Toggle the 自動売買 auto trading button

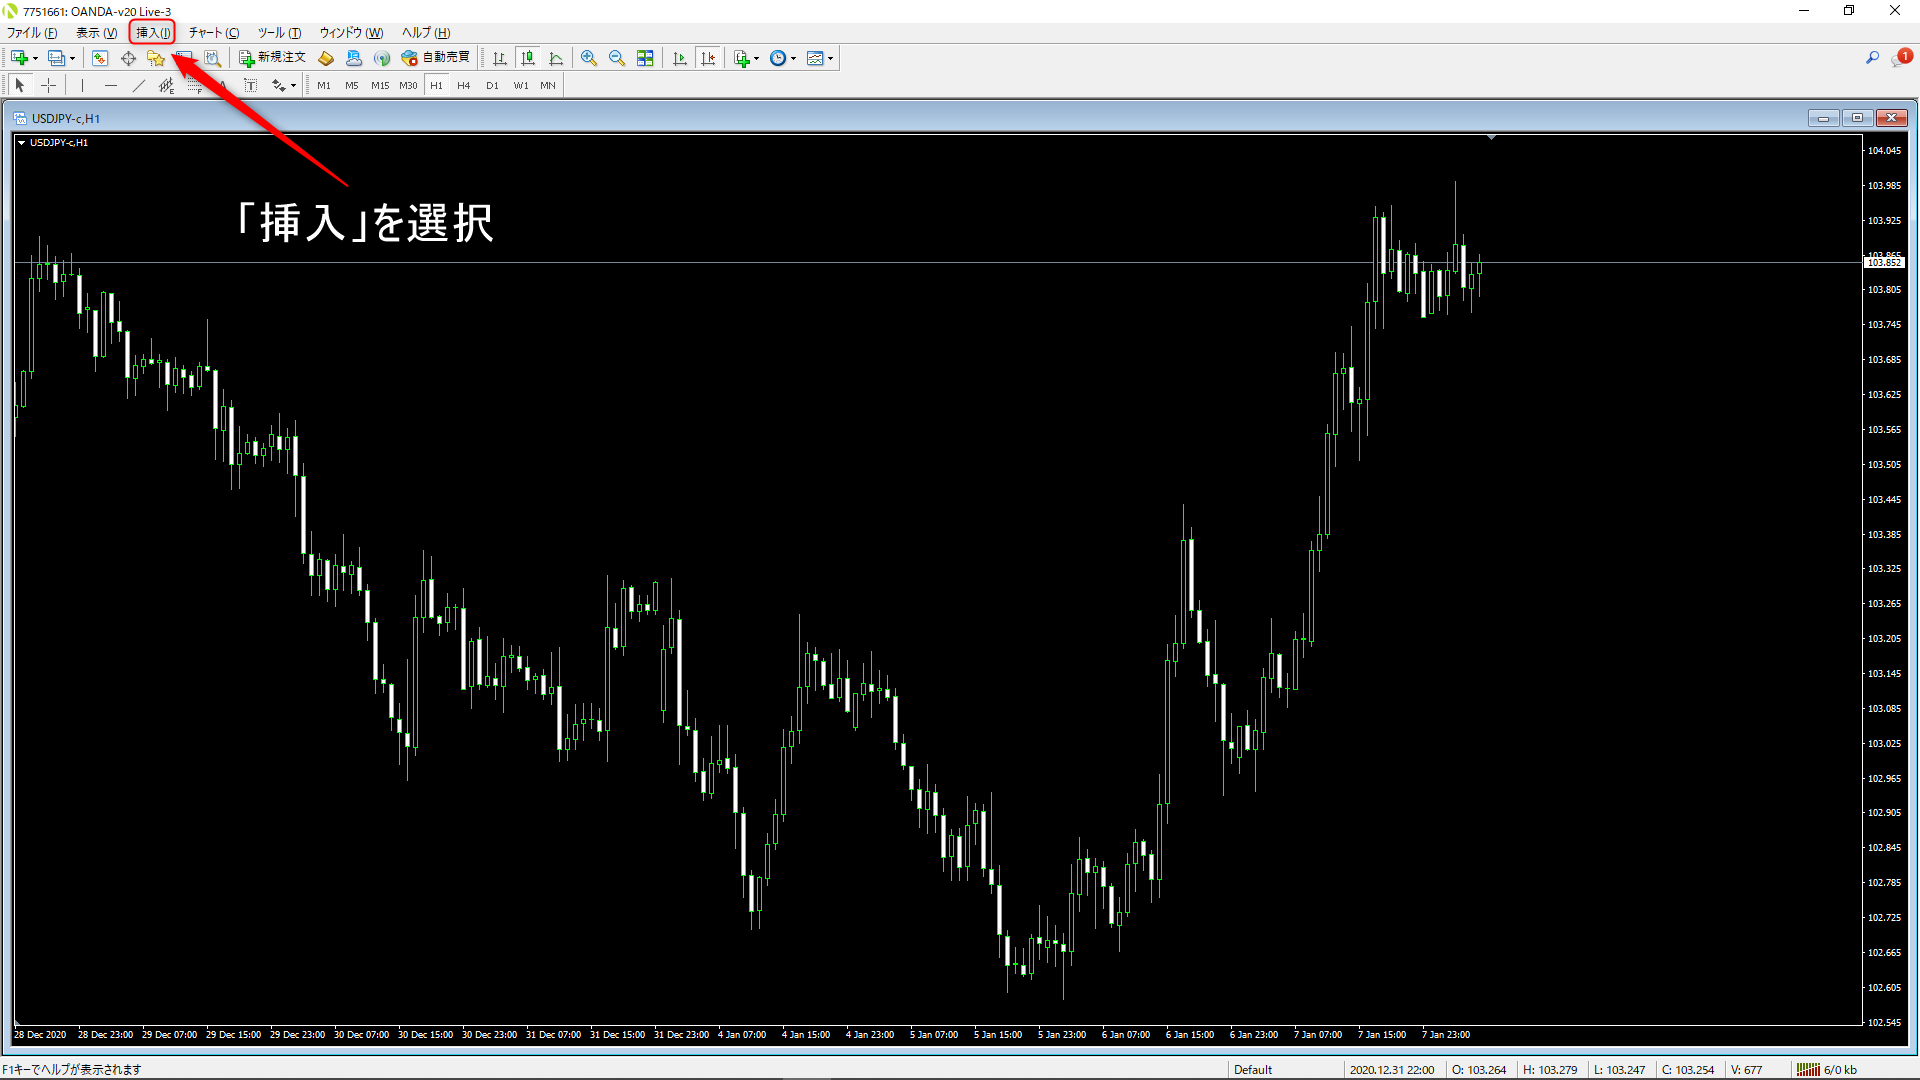click(x=435, y=58)
